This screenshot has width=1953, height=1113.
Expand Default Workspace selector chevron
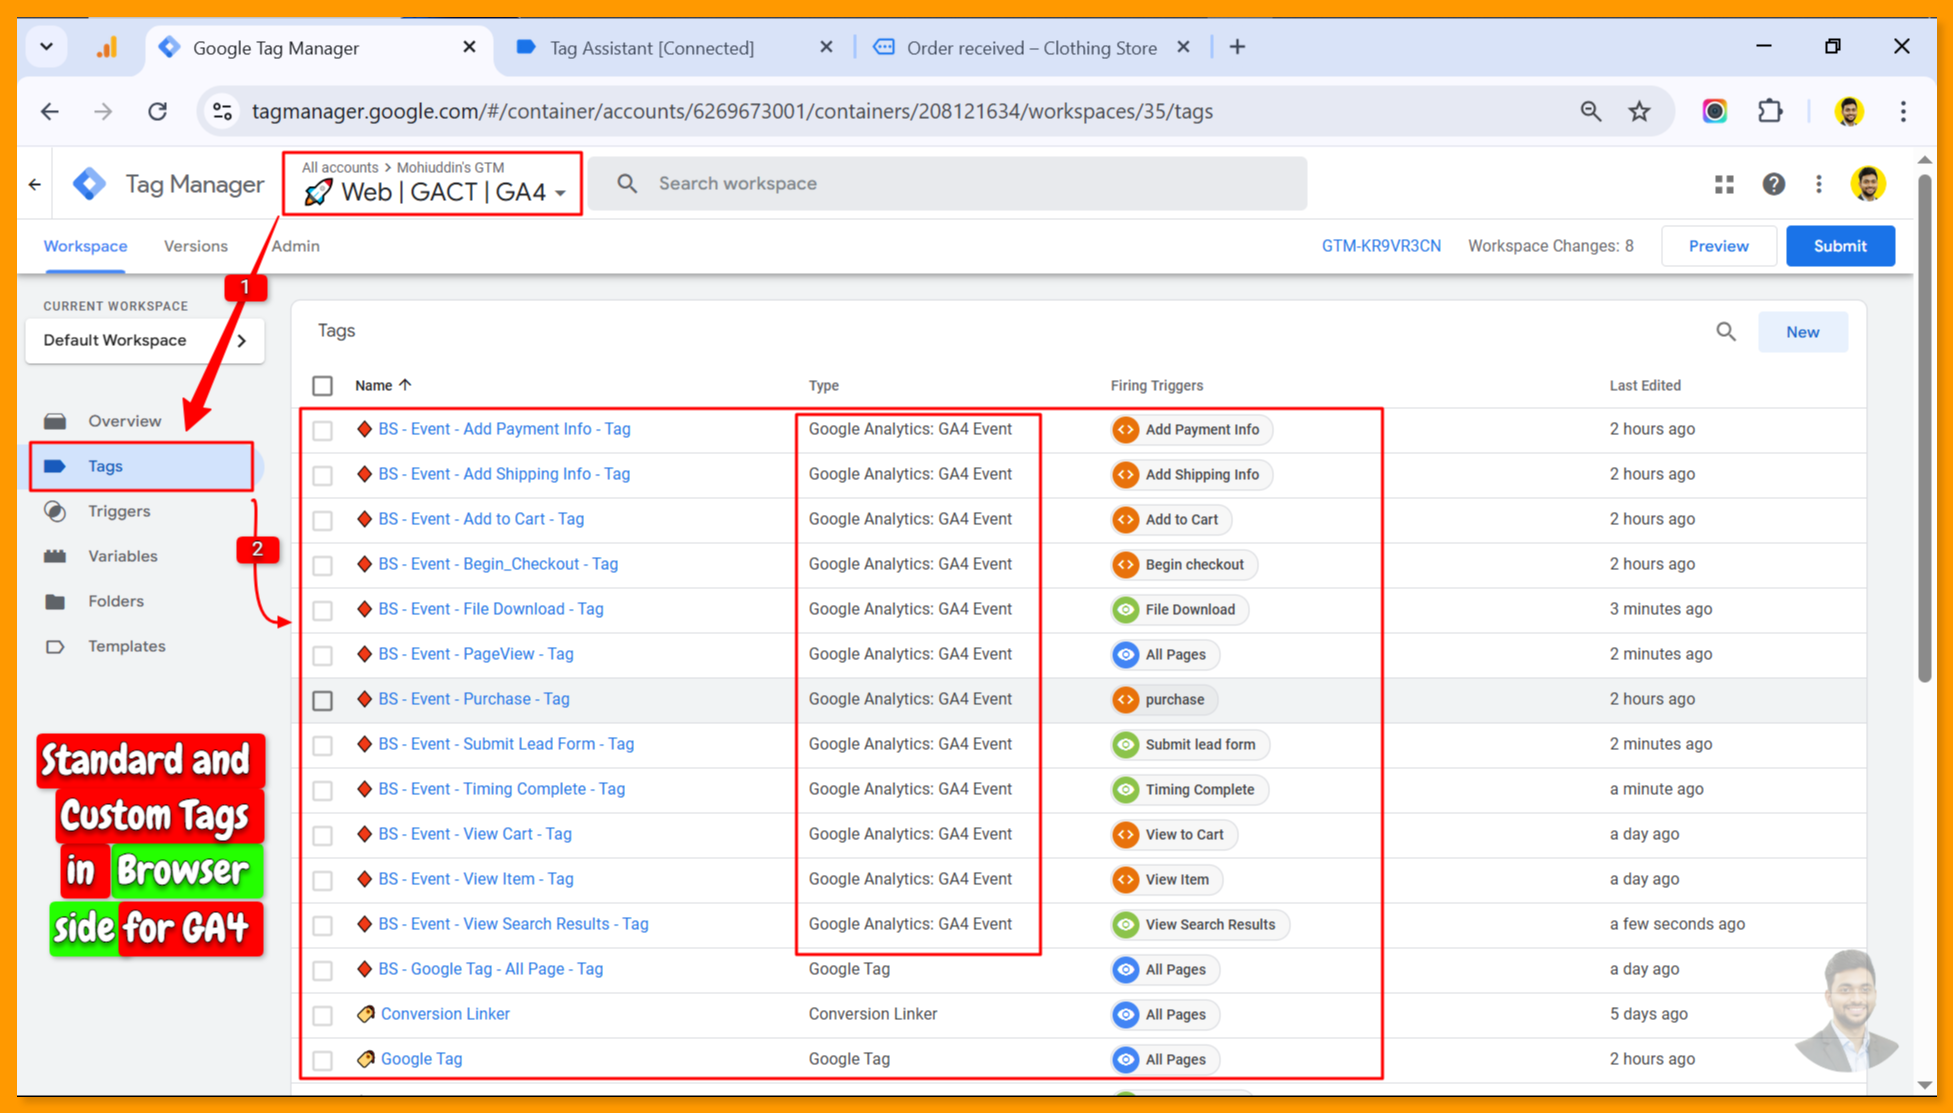[241, 340]
